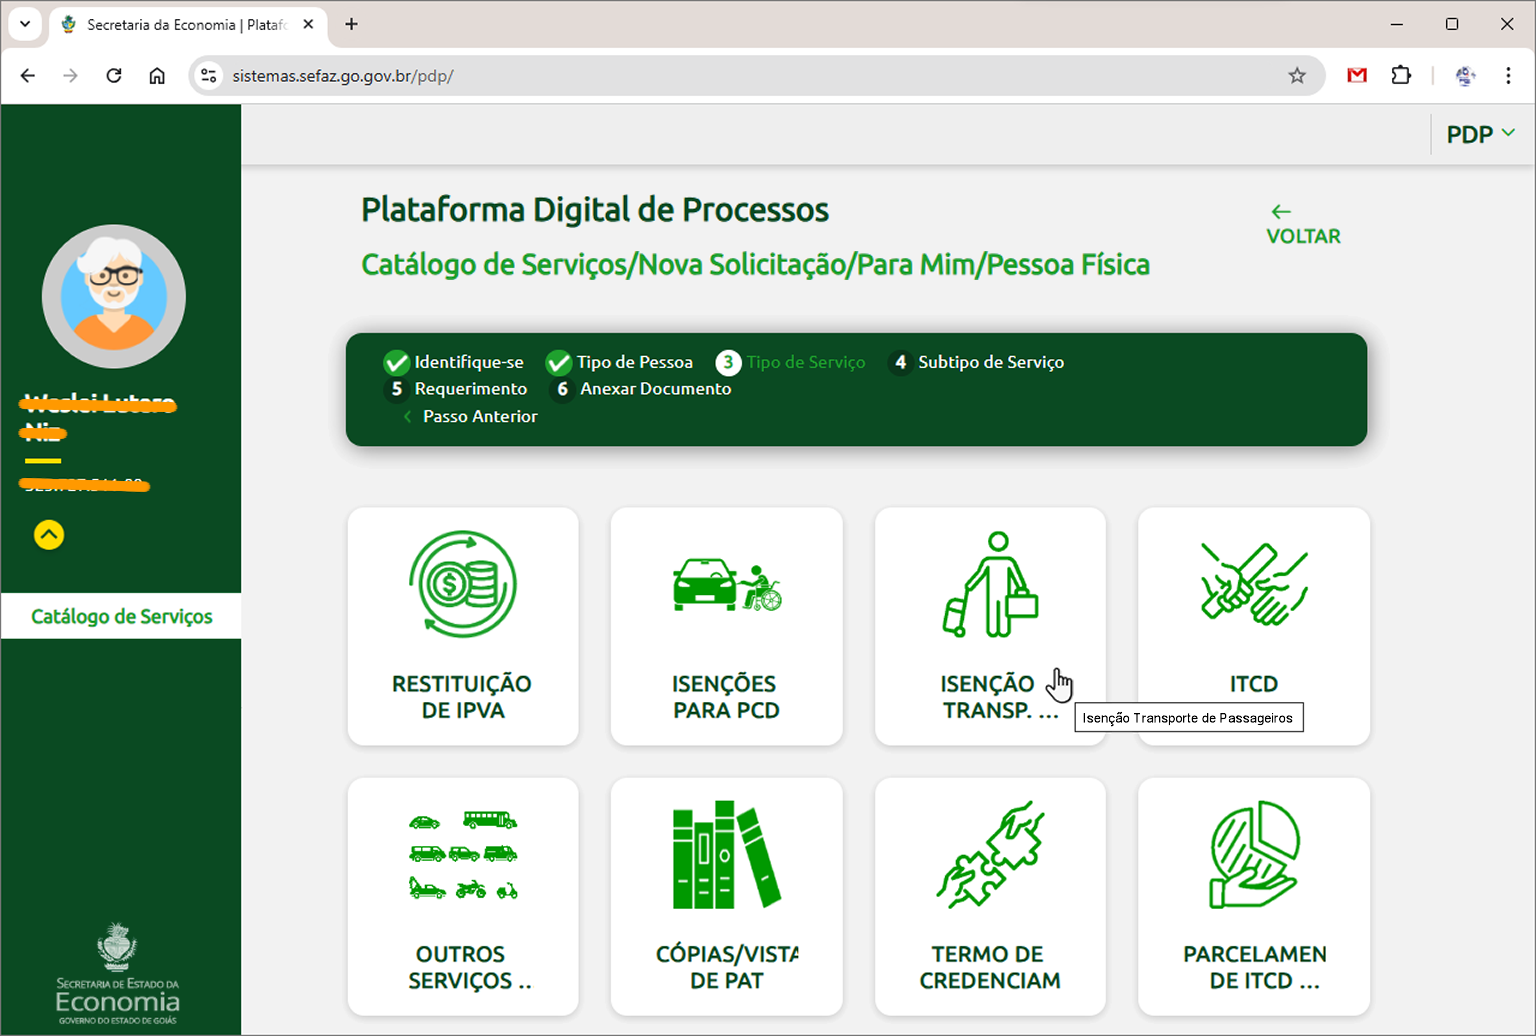Open Parcelamento de ITCD pie chart icon
The width and height of the screenshot is (1536, 1036).
(x=1253, y=854)
